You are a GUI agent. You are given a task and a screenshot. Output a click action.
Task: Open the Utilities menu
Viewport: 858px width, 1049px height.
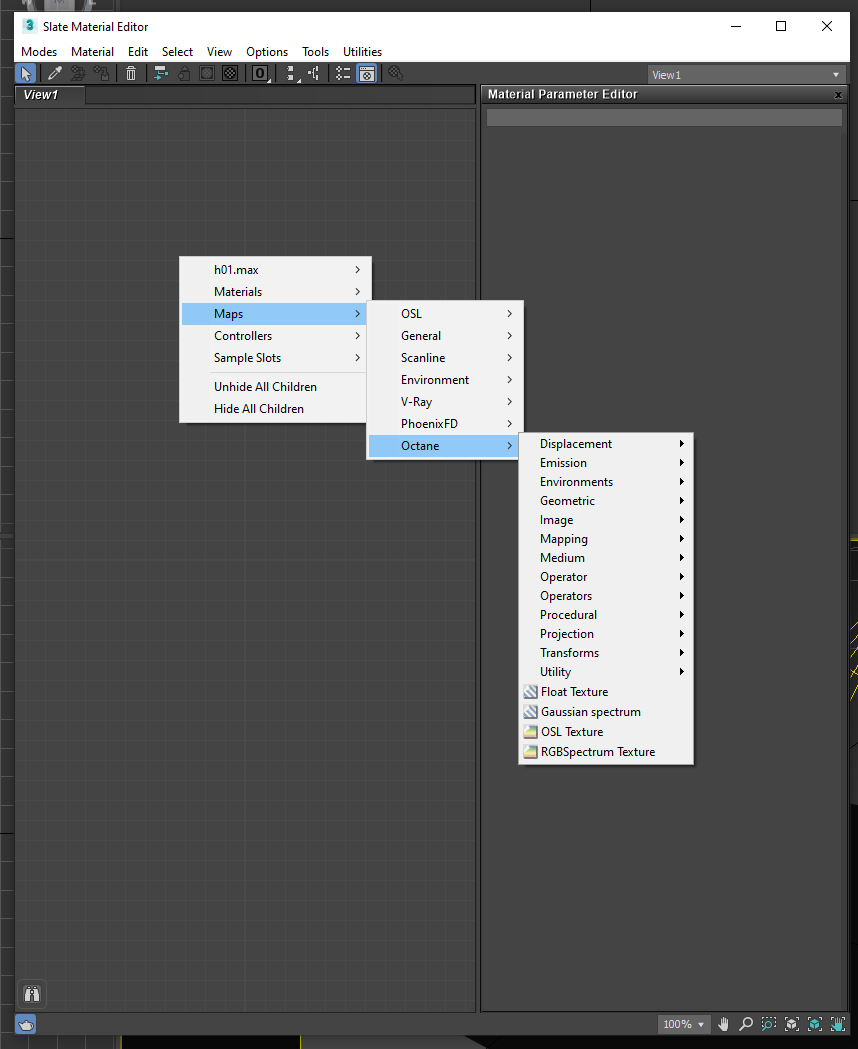pos(362,52)
